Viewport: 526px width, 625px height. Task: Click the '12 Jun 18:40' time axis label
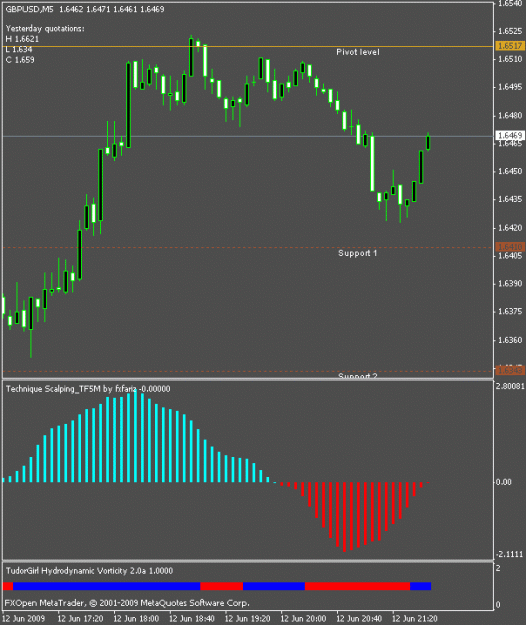[192, 619]
